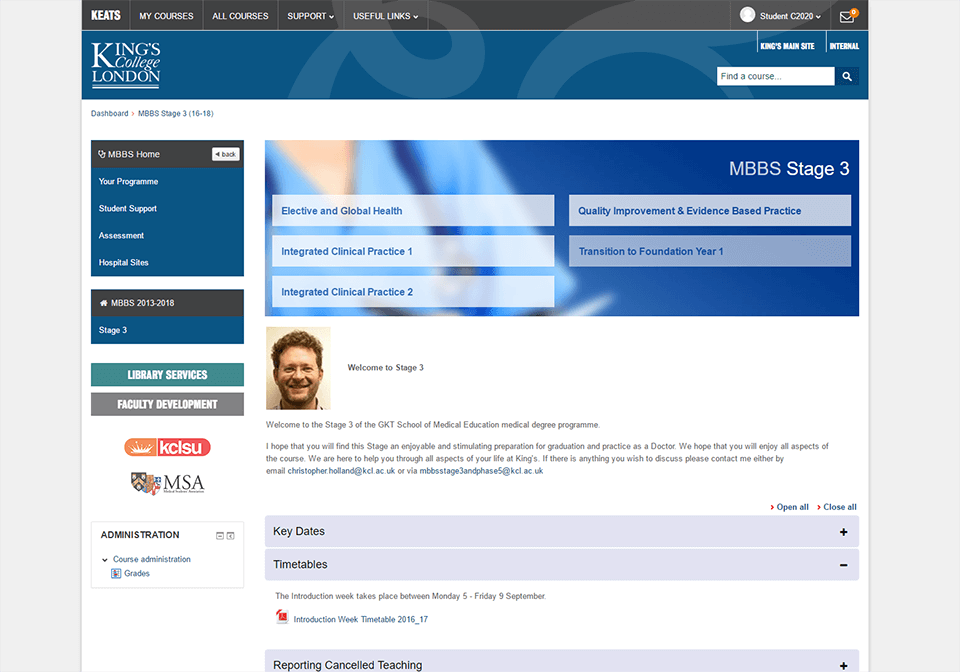Image resolution: width=960 pixels, height=672 pixels.
Task: Open the Support dropdown menu
Action: [x=310, y=16]
